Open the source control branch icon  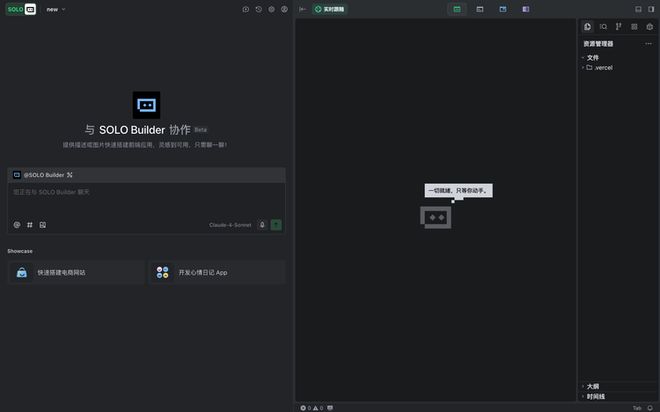[618, 27]
